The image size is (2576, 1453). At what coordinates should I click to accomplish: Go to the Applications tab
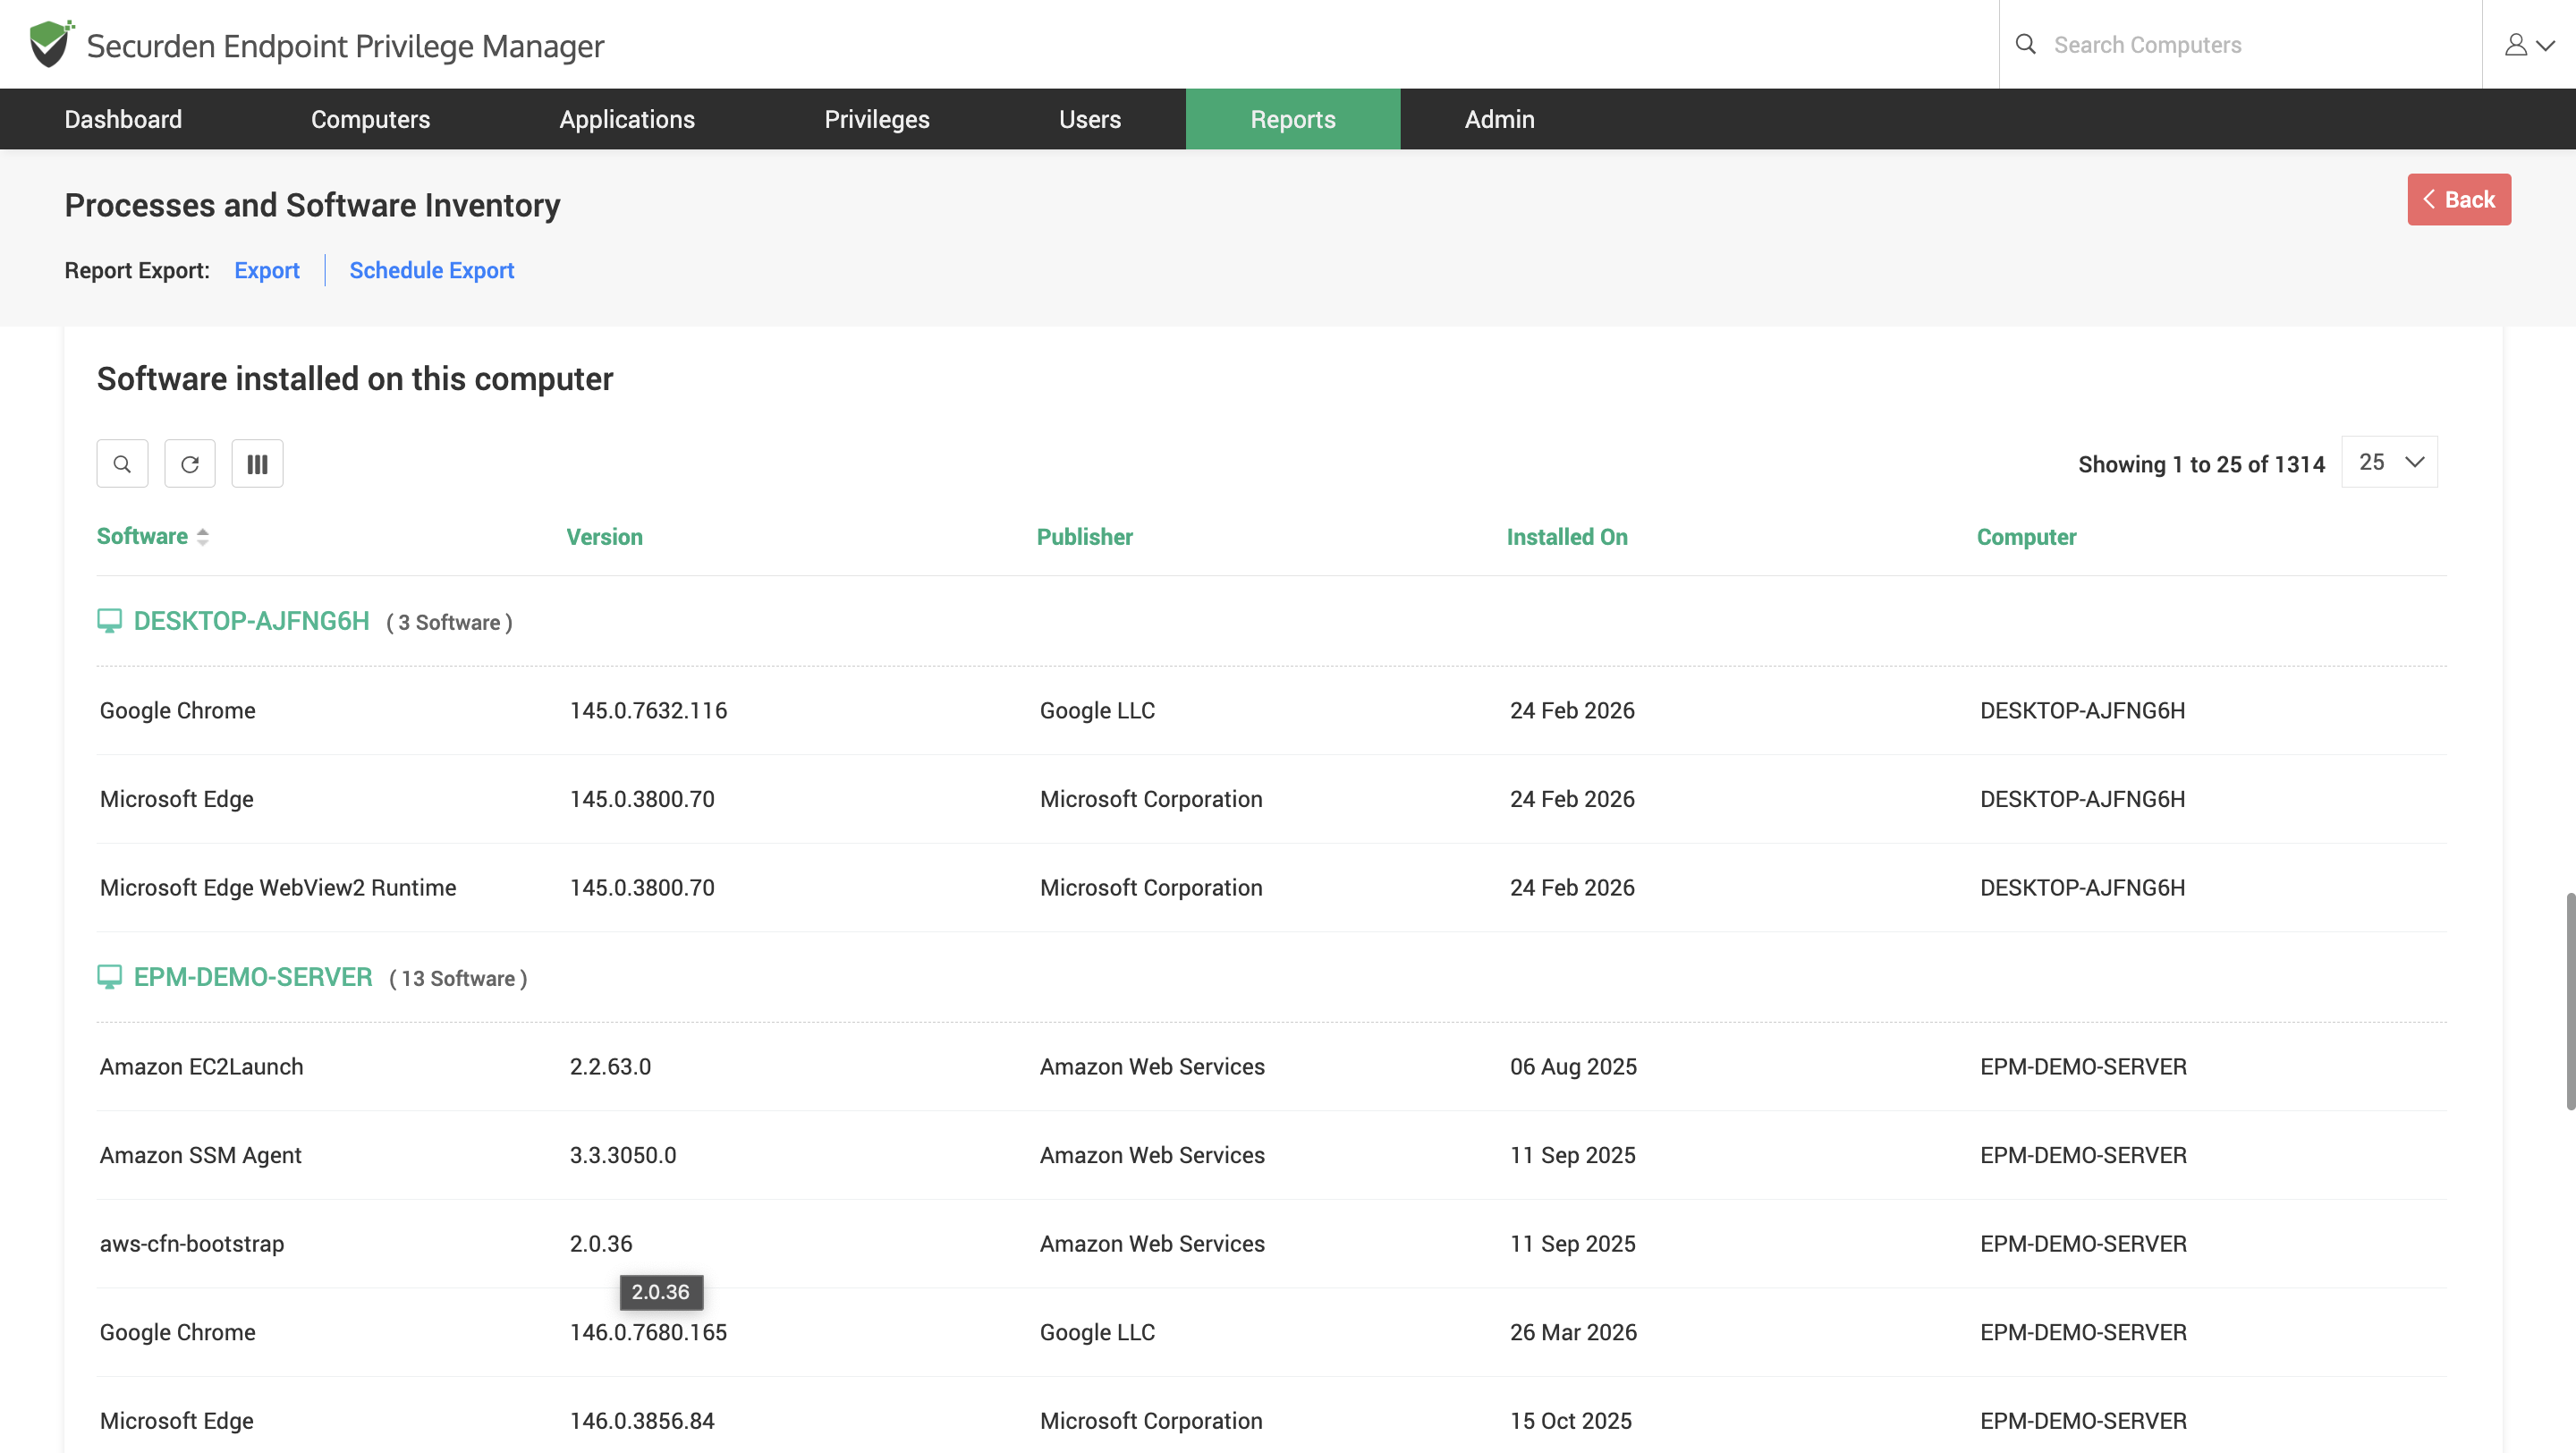pyautogui.click(x=627, y=119)
